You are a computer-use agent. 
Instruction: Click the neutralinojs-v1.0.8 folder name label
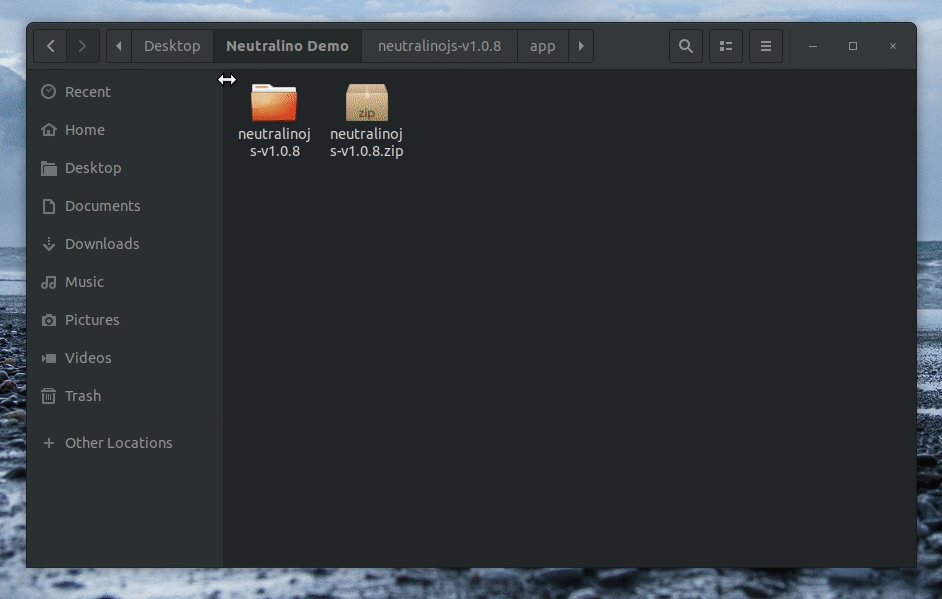(274, 142)
